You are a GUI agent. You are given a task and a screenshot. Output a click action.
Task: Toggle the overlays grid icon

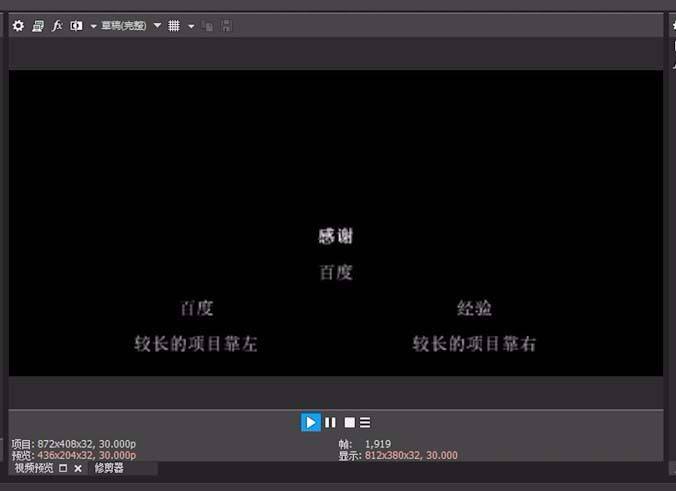pos(174,26)
